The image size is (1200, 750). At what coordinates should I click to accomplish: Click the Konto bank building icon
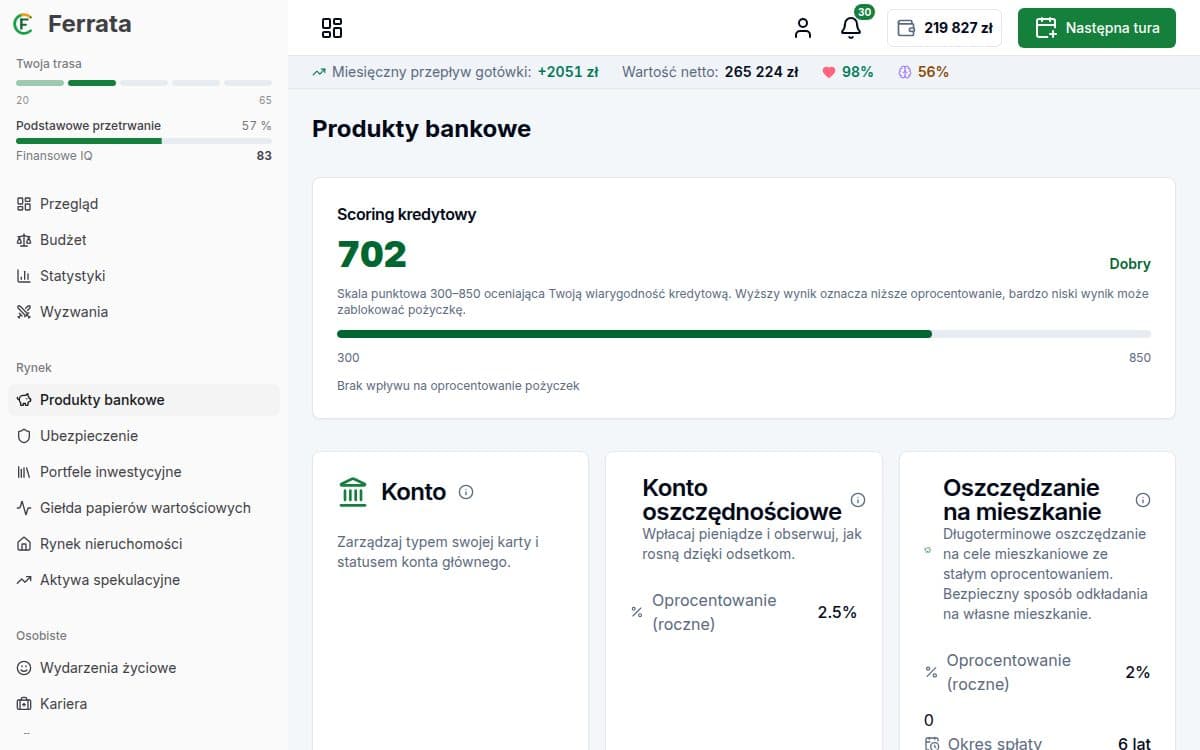353,492
